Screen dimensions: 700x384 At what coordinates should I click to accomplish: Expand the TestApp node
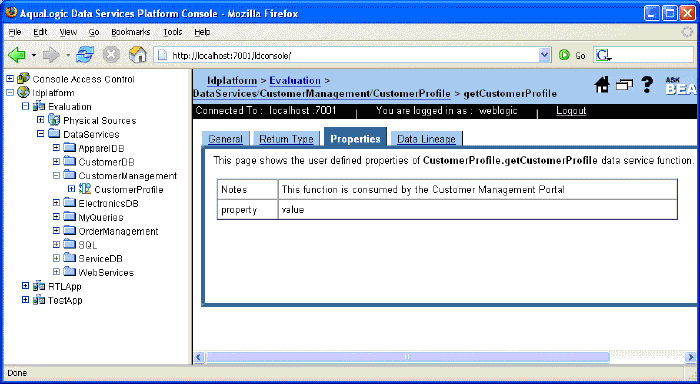click(25, 300)
